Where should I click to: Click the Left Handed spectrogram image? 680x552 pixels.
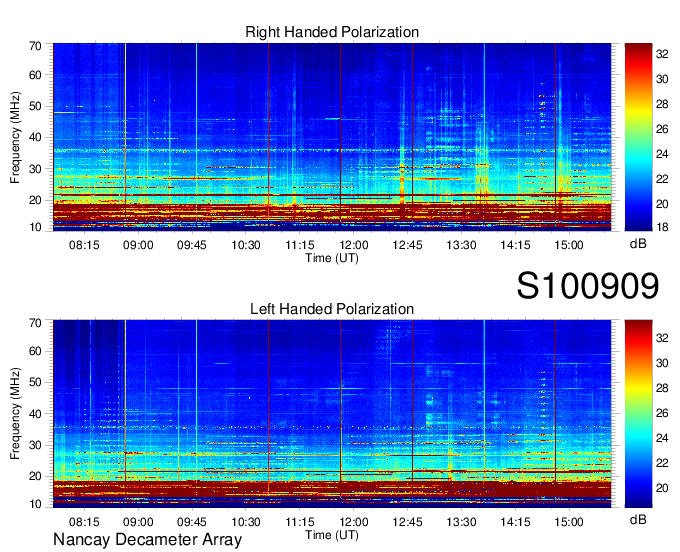pyautogui.click(x=332, y=414)
